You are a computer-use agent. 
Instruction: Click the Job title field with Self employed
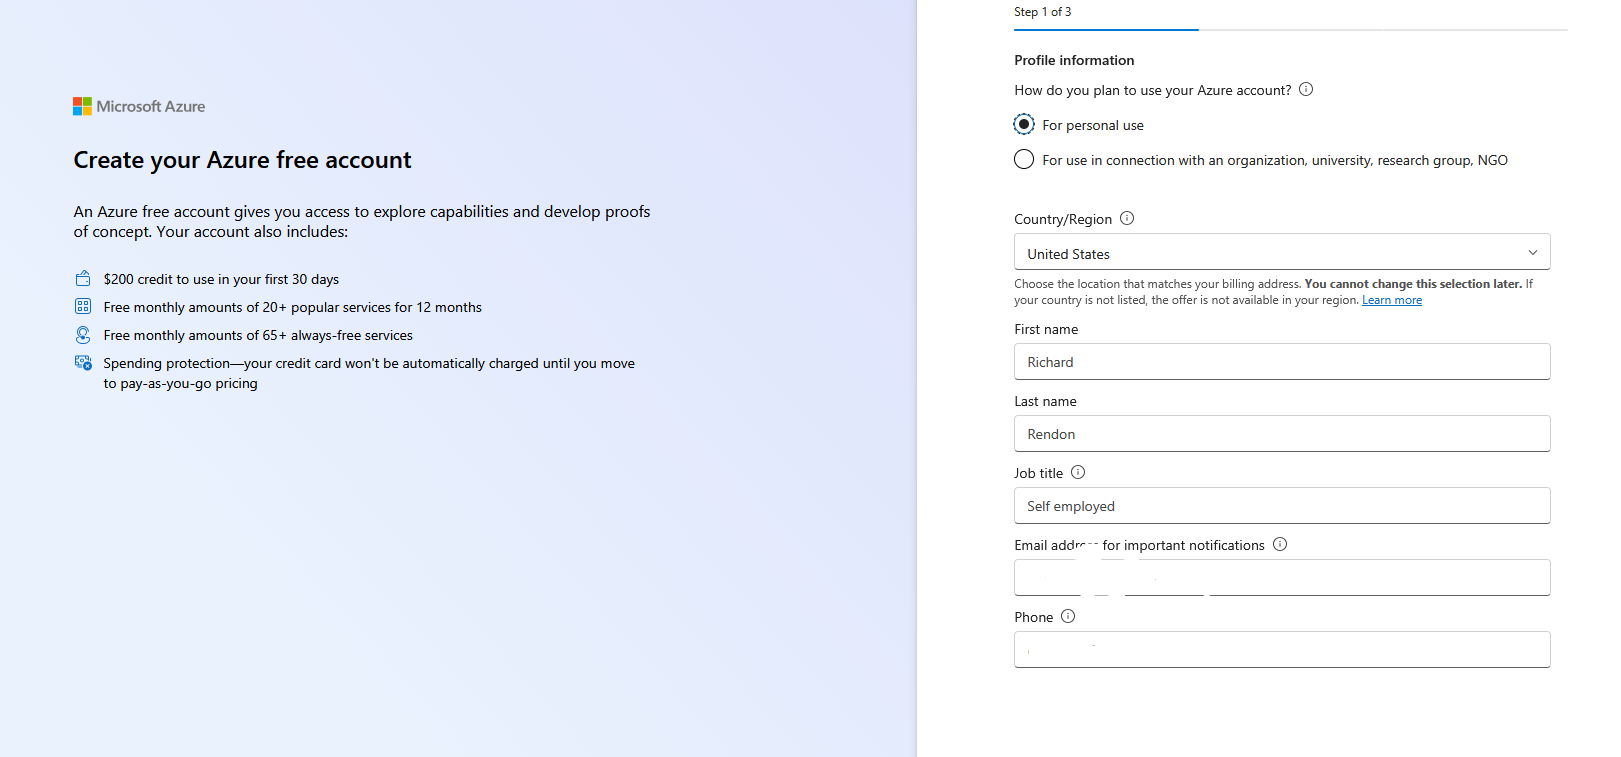(x=1282, y=506)
